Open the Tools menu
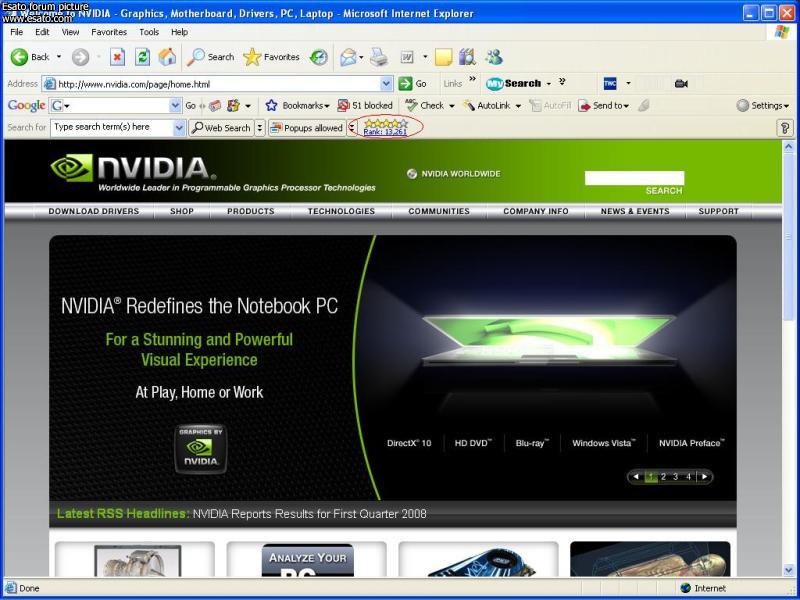The height and width of the screenshot is (600, 800). click(149, 32)
